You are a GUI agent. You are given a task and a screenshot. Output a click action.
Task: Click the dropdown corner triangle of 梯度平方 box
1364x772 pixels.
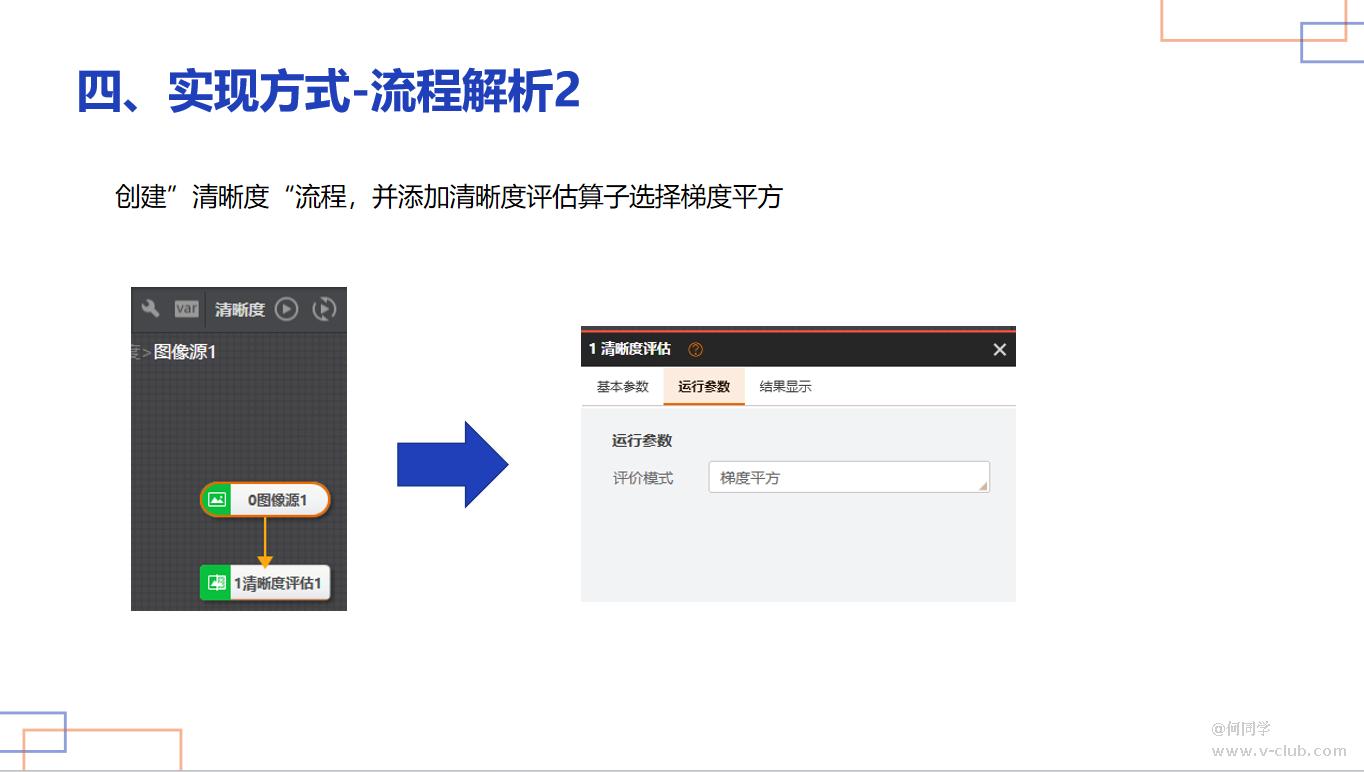pos(982,485)
